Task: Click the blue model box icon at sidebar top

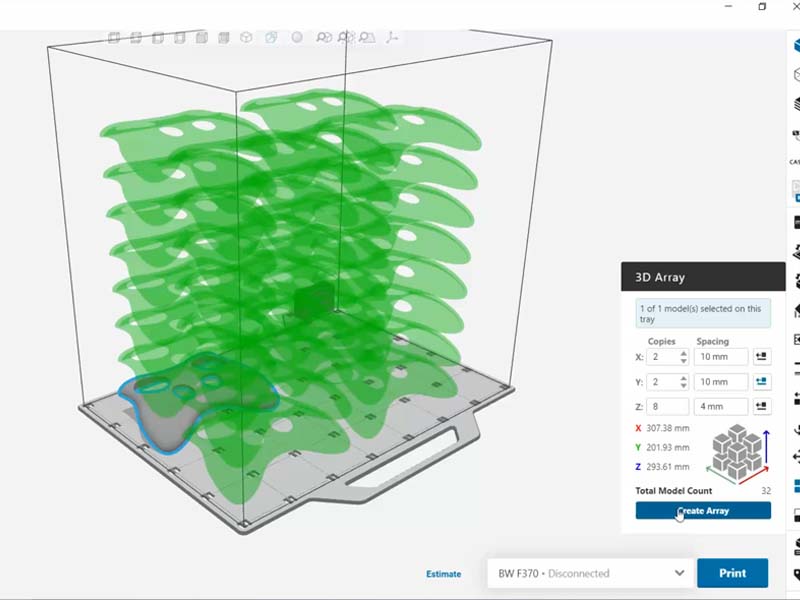Action: 796,45
